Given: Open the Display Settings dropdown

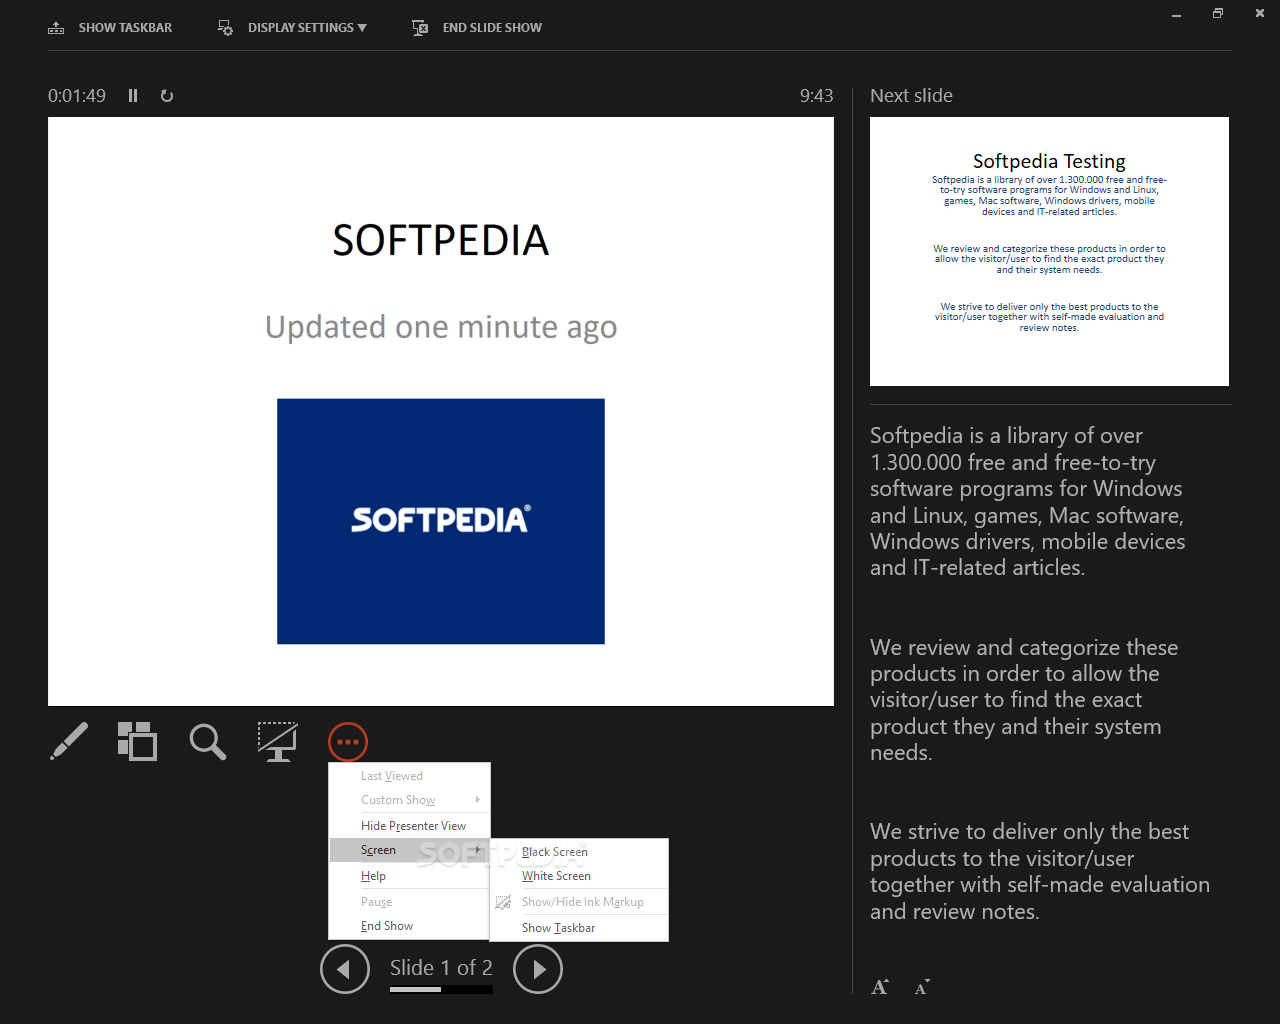Looking at the screenshot, I should pyautogui.click(x=292, y=28).
